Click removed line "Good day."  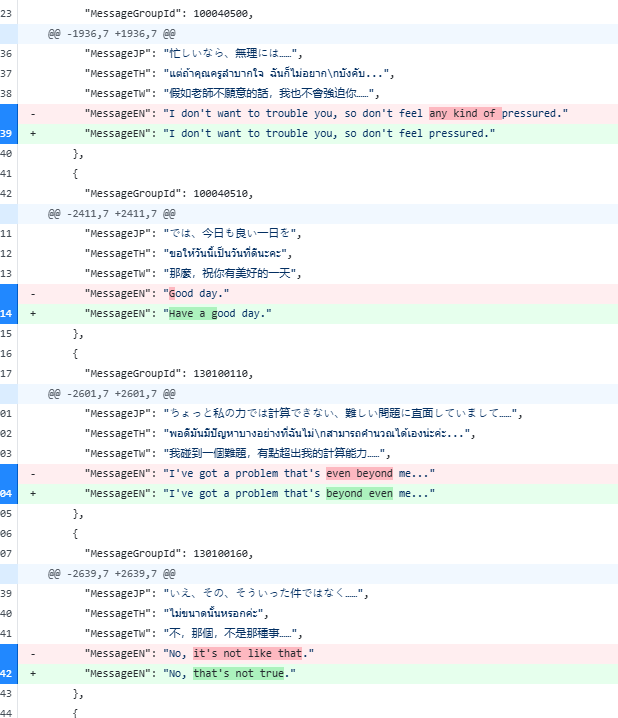click(318, 294)
